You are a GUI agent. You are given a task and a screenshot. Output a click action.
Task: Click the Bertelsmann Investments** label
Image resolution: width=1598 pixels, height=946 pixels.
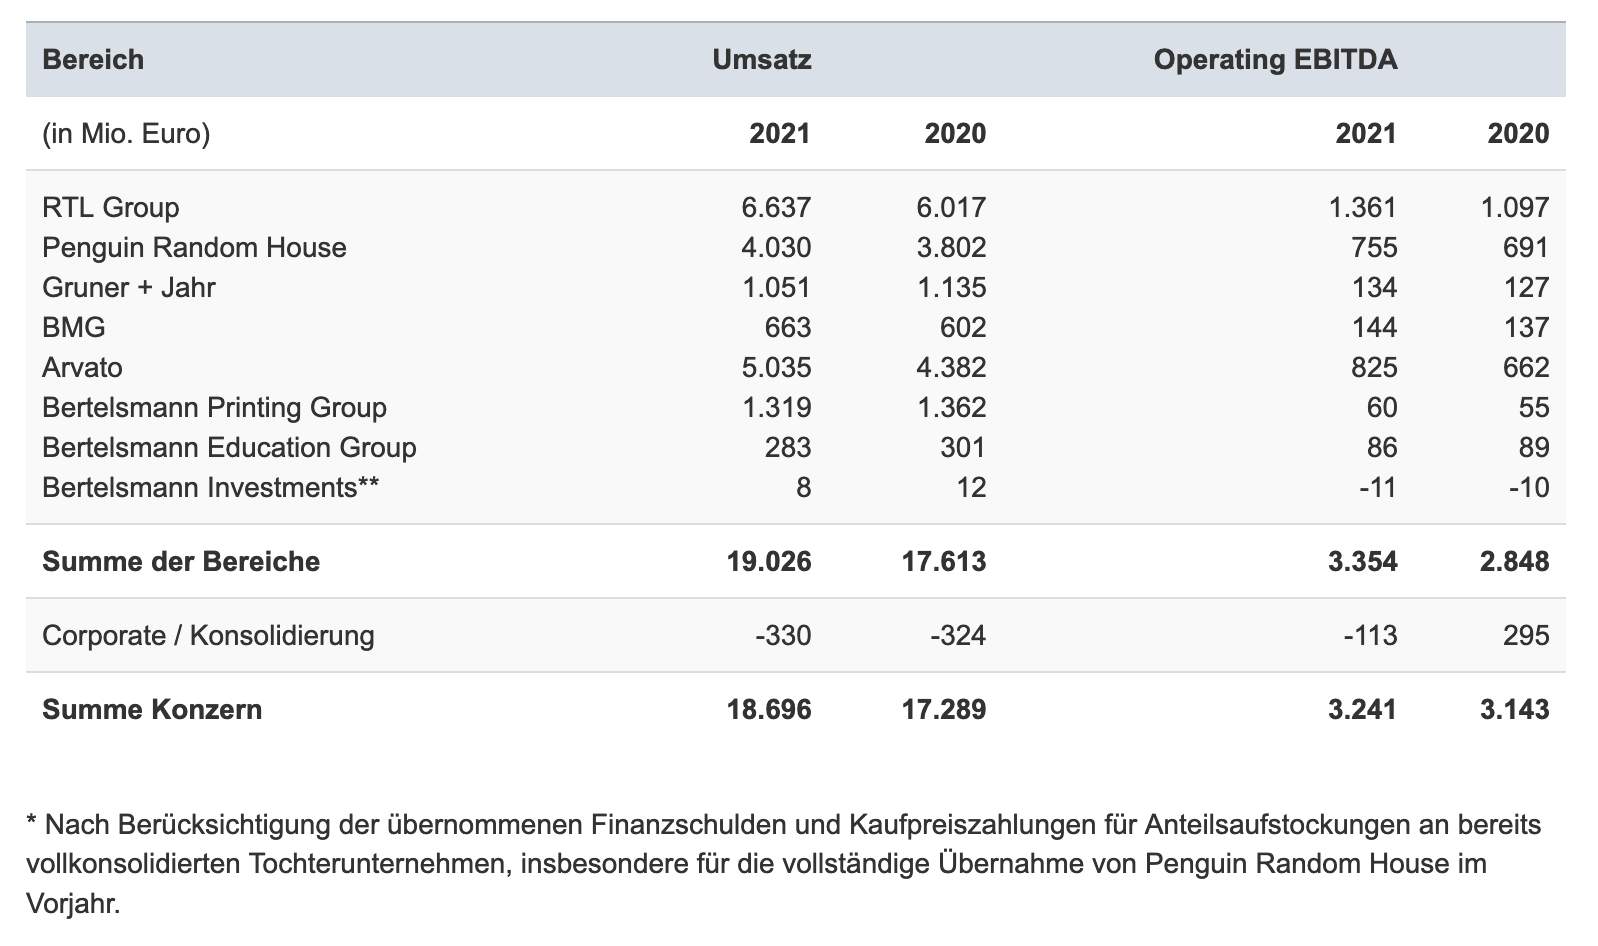pos(211,488)
